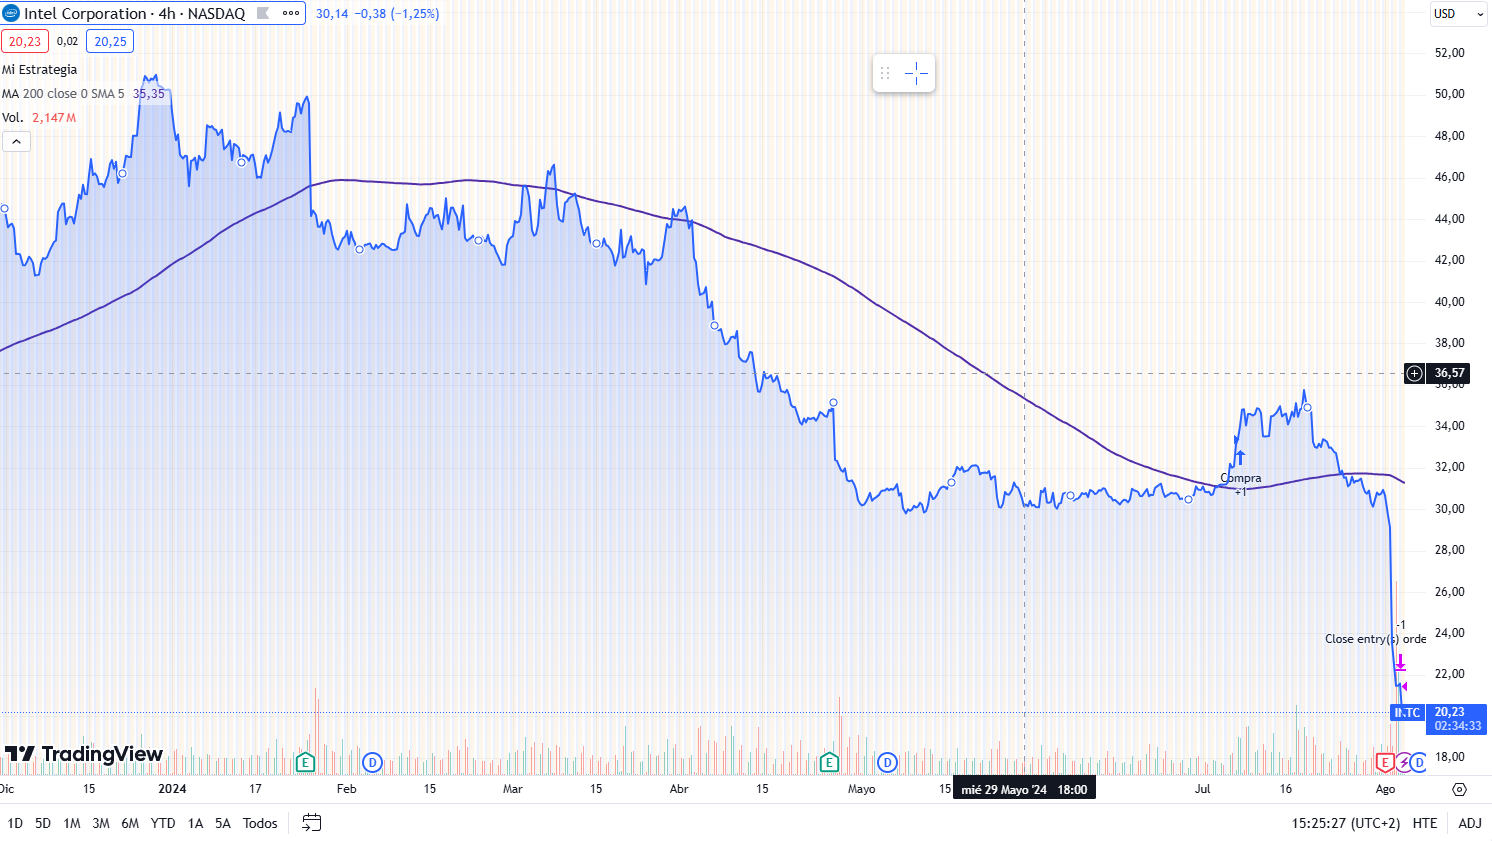Click the floating toolbar drag handle dots

click(x=885, y=73)
